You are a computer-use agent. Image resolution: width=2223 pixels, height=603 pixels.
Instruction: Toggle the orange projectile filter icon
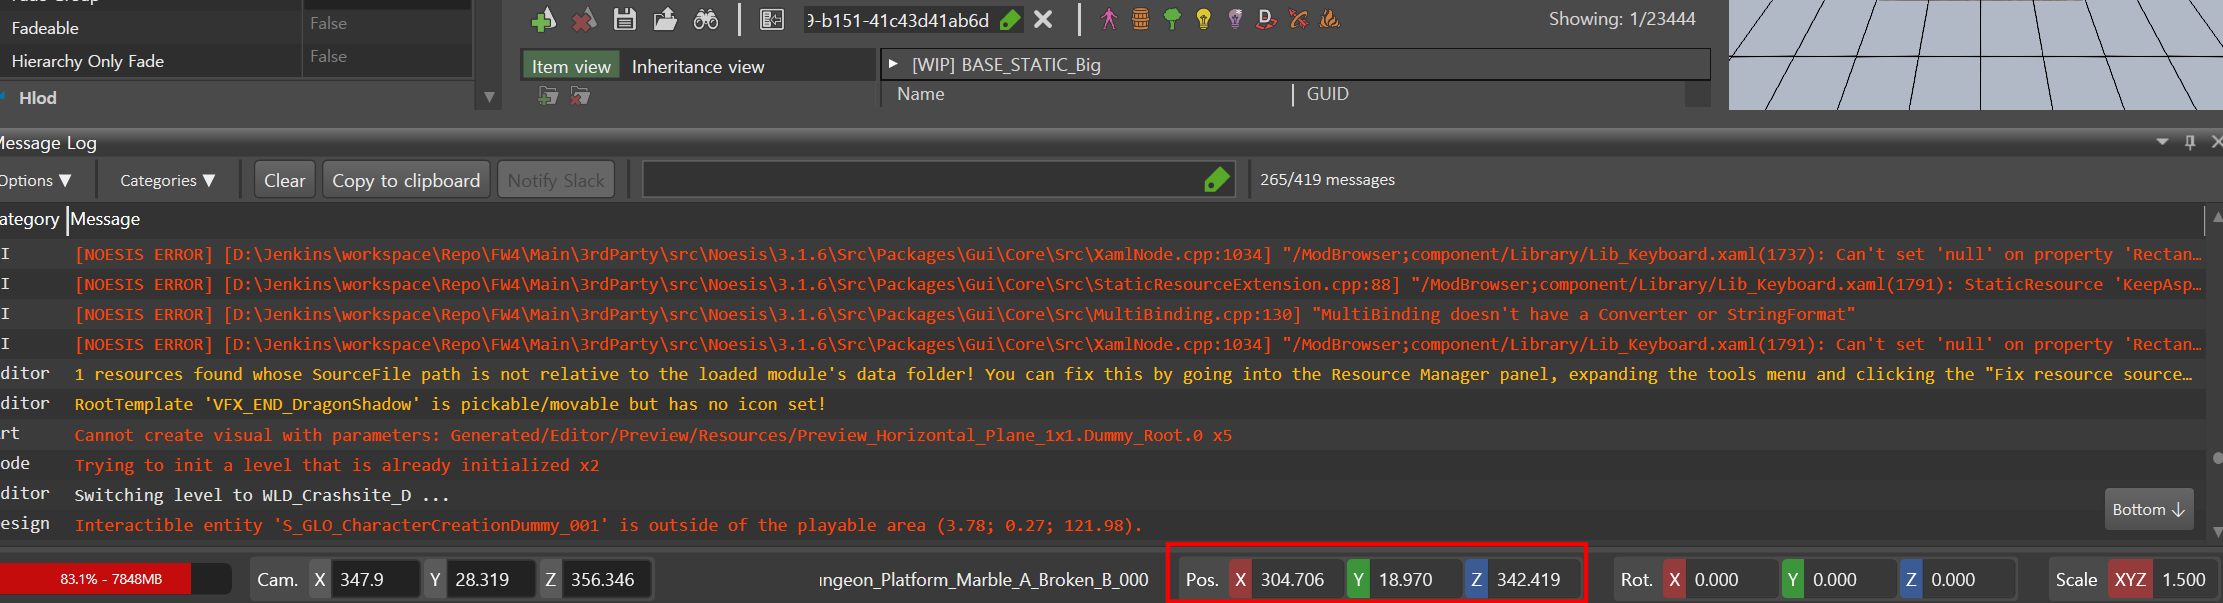(1298, 19)
